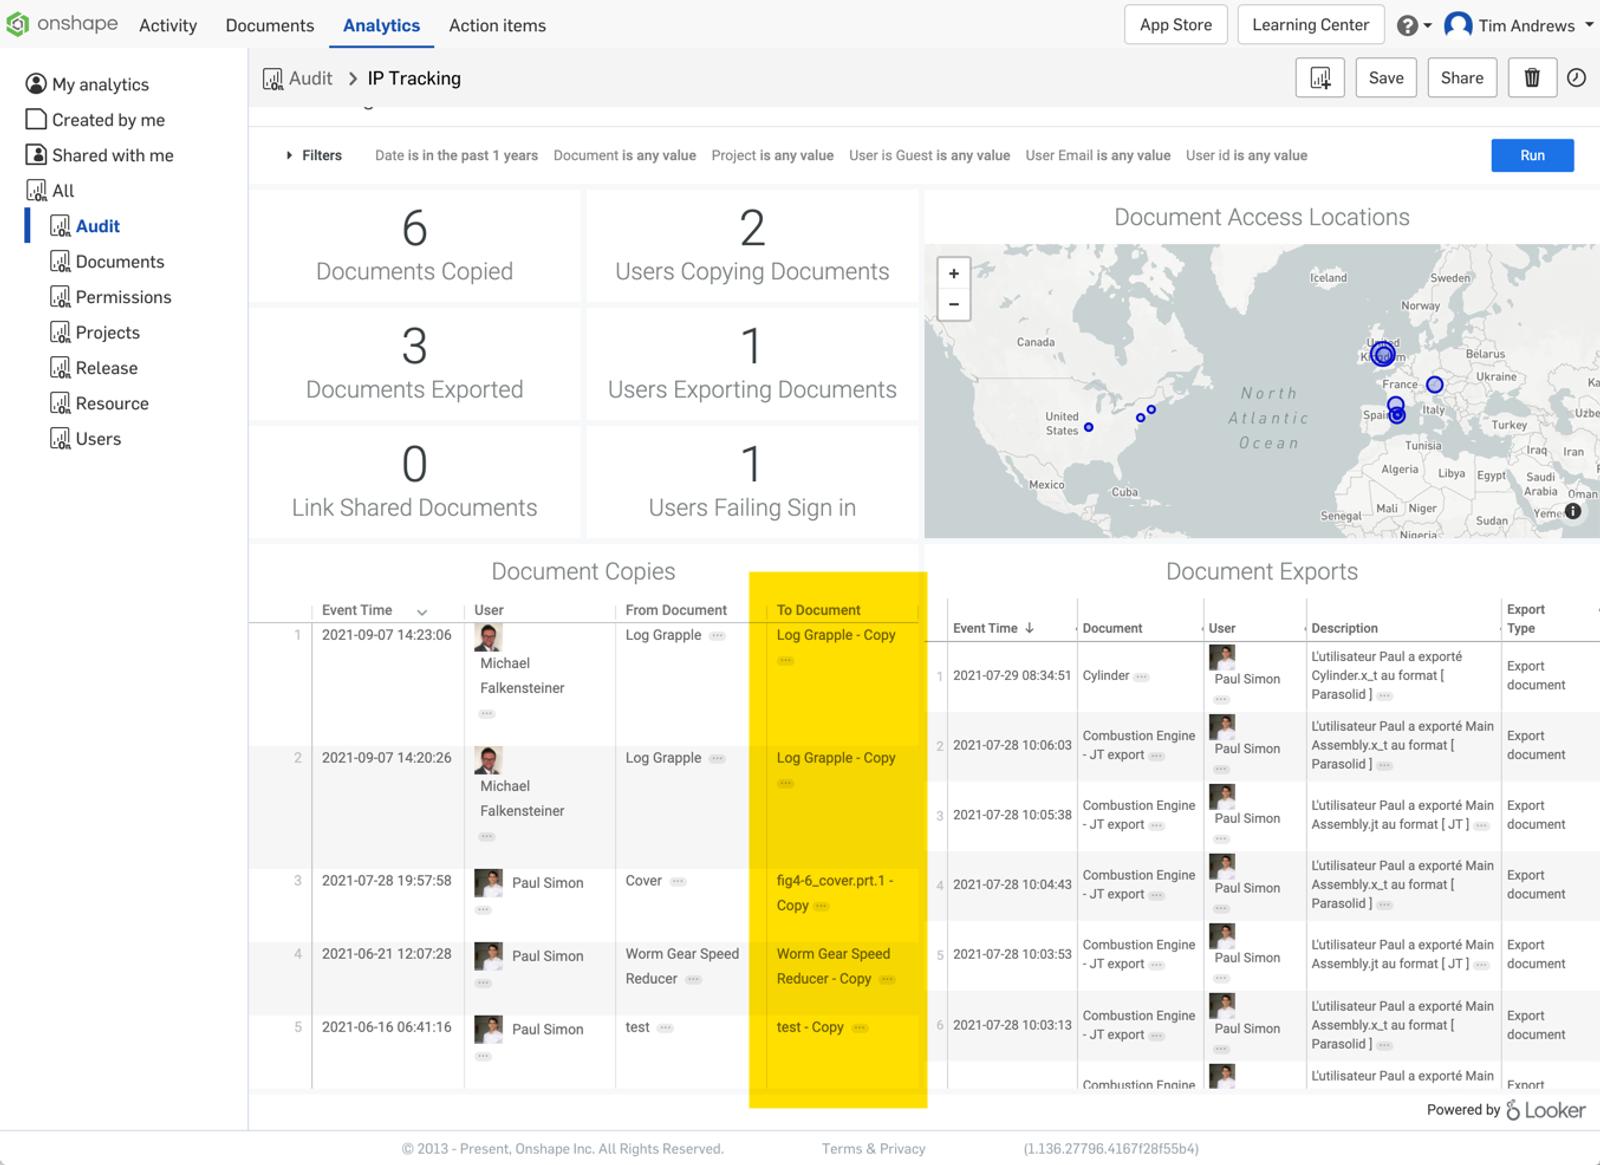Viewport: 1600px width, 1165px height.
Task: Expand the Filters section
Action: [x=314, y=156]
